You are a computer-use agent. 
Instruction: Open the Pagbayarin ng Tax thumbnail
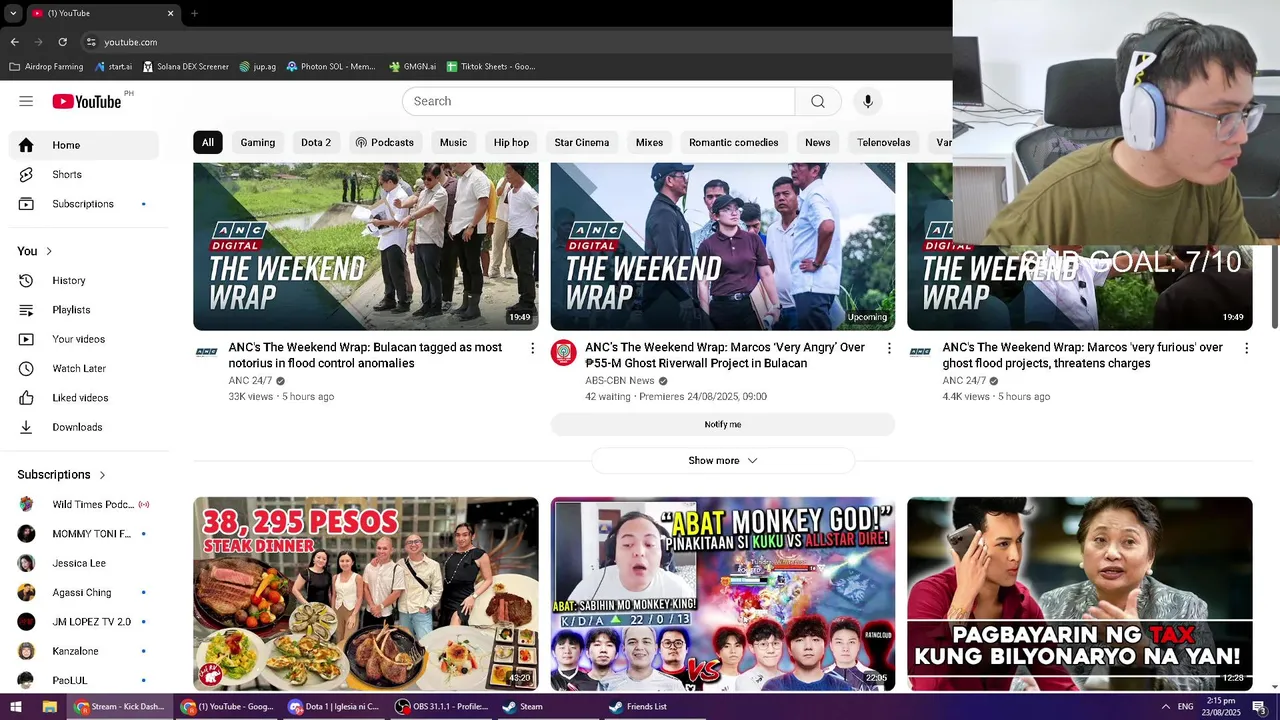1080,594
